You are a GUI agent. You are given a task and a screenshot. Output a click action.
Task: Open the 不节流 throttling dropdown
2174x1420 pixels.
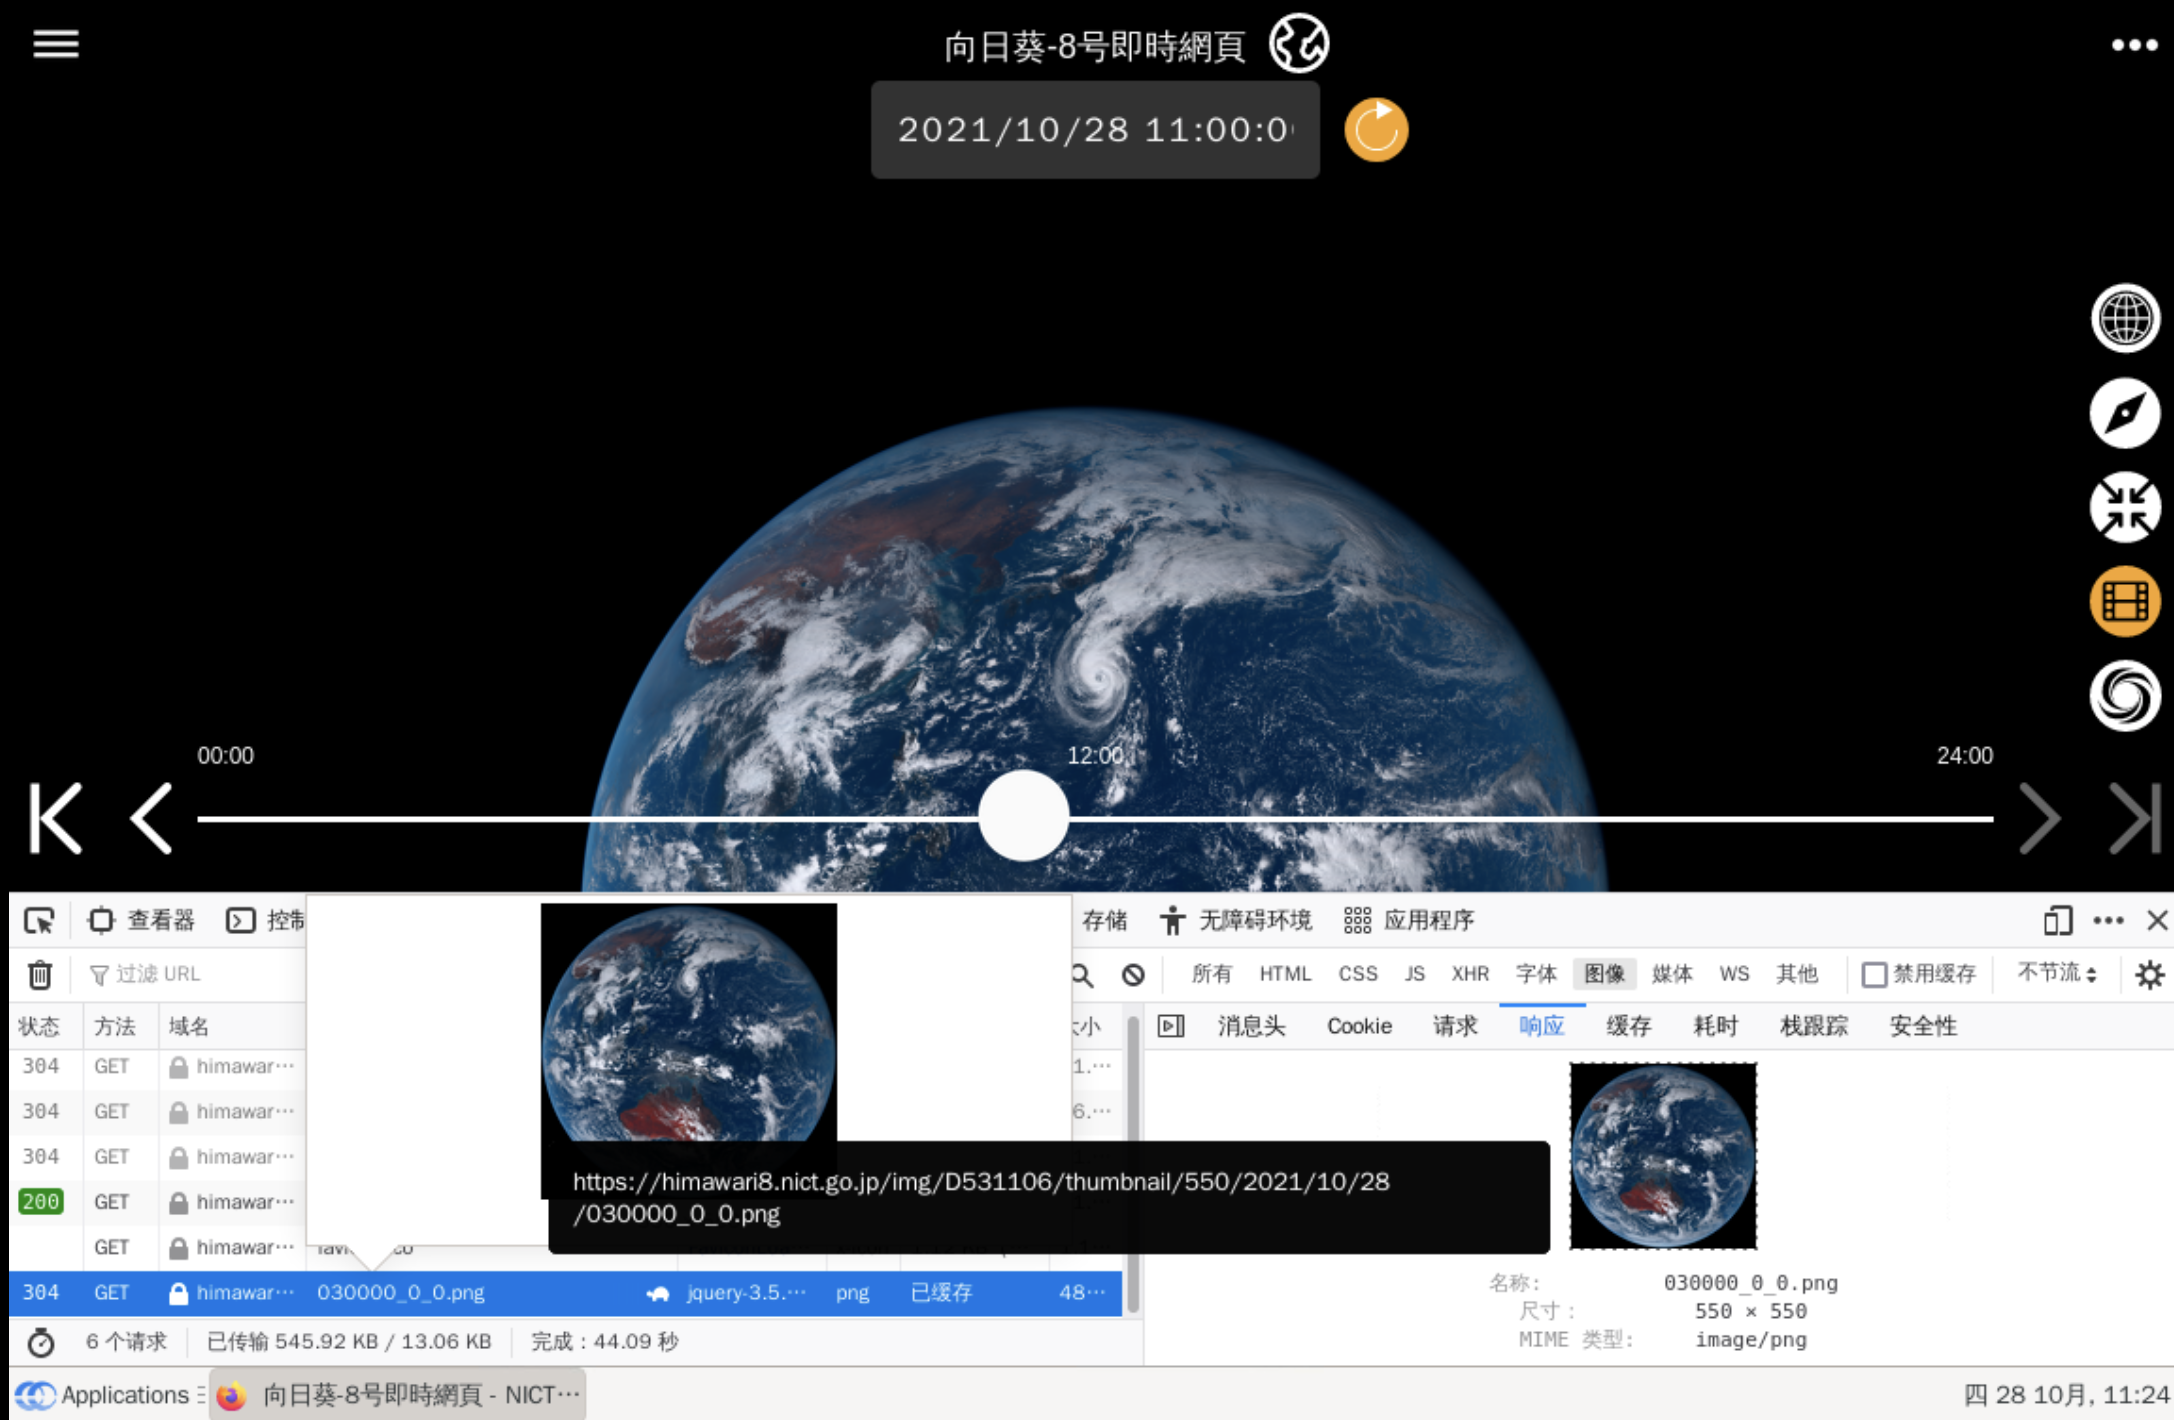pos(2056,974)
